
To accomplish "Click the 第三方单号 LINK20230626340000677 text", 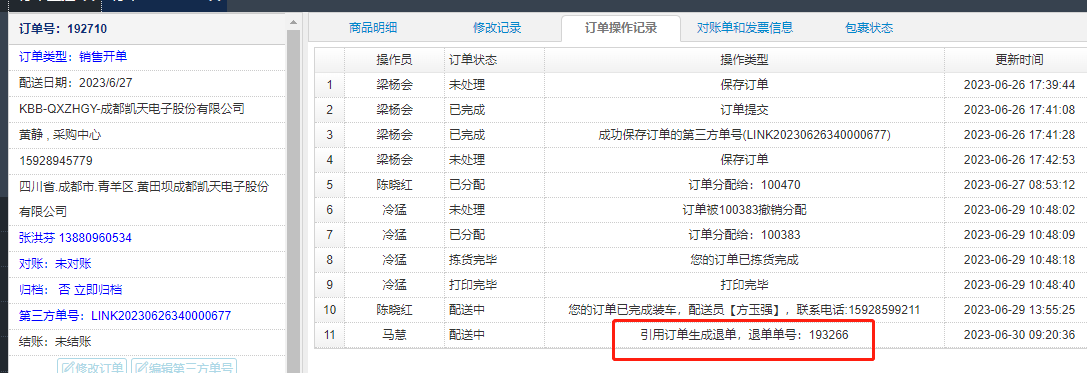I will [125, 315].
